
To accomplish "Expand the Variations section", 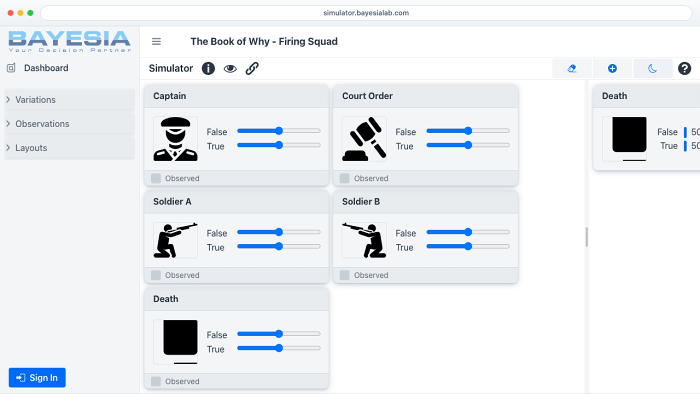I will (x=69, y=100).
